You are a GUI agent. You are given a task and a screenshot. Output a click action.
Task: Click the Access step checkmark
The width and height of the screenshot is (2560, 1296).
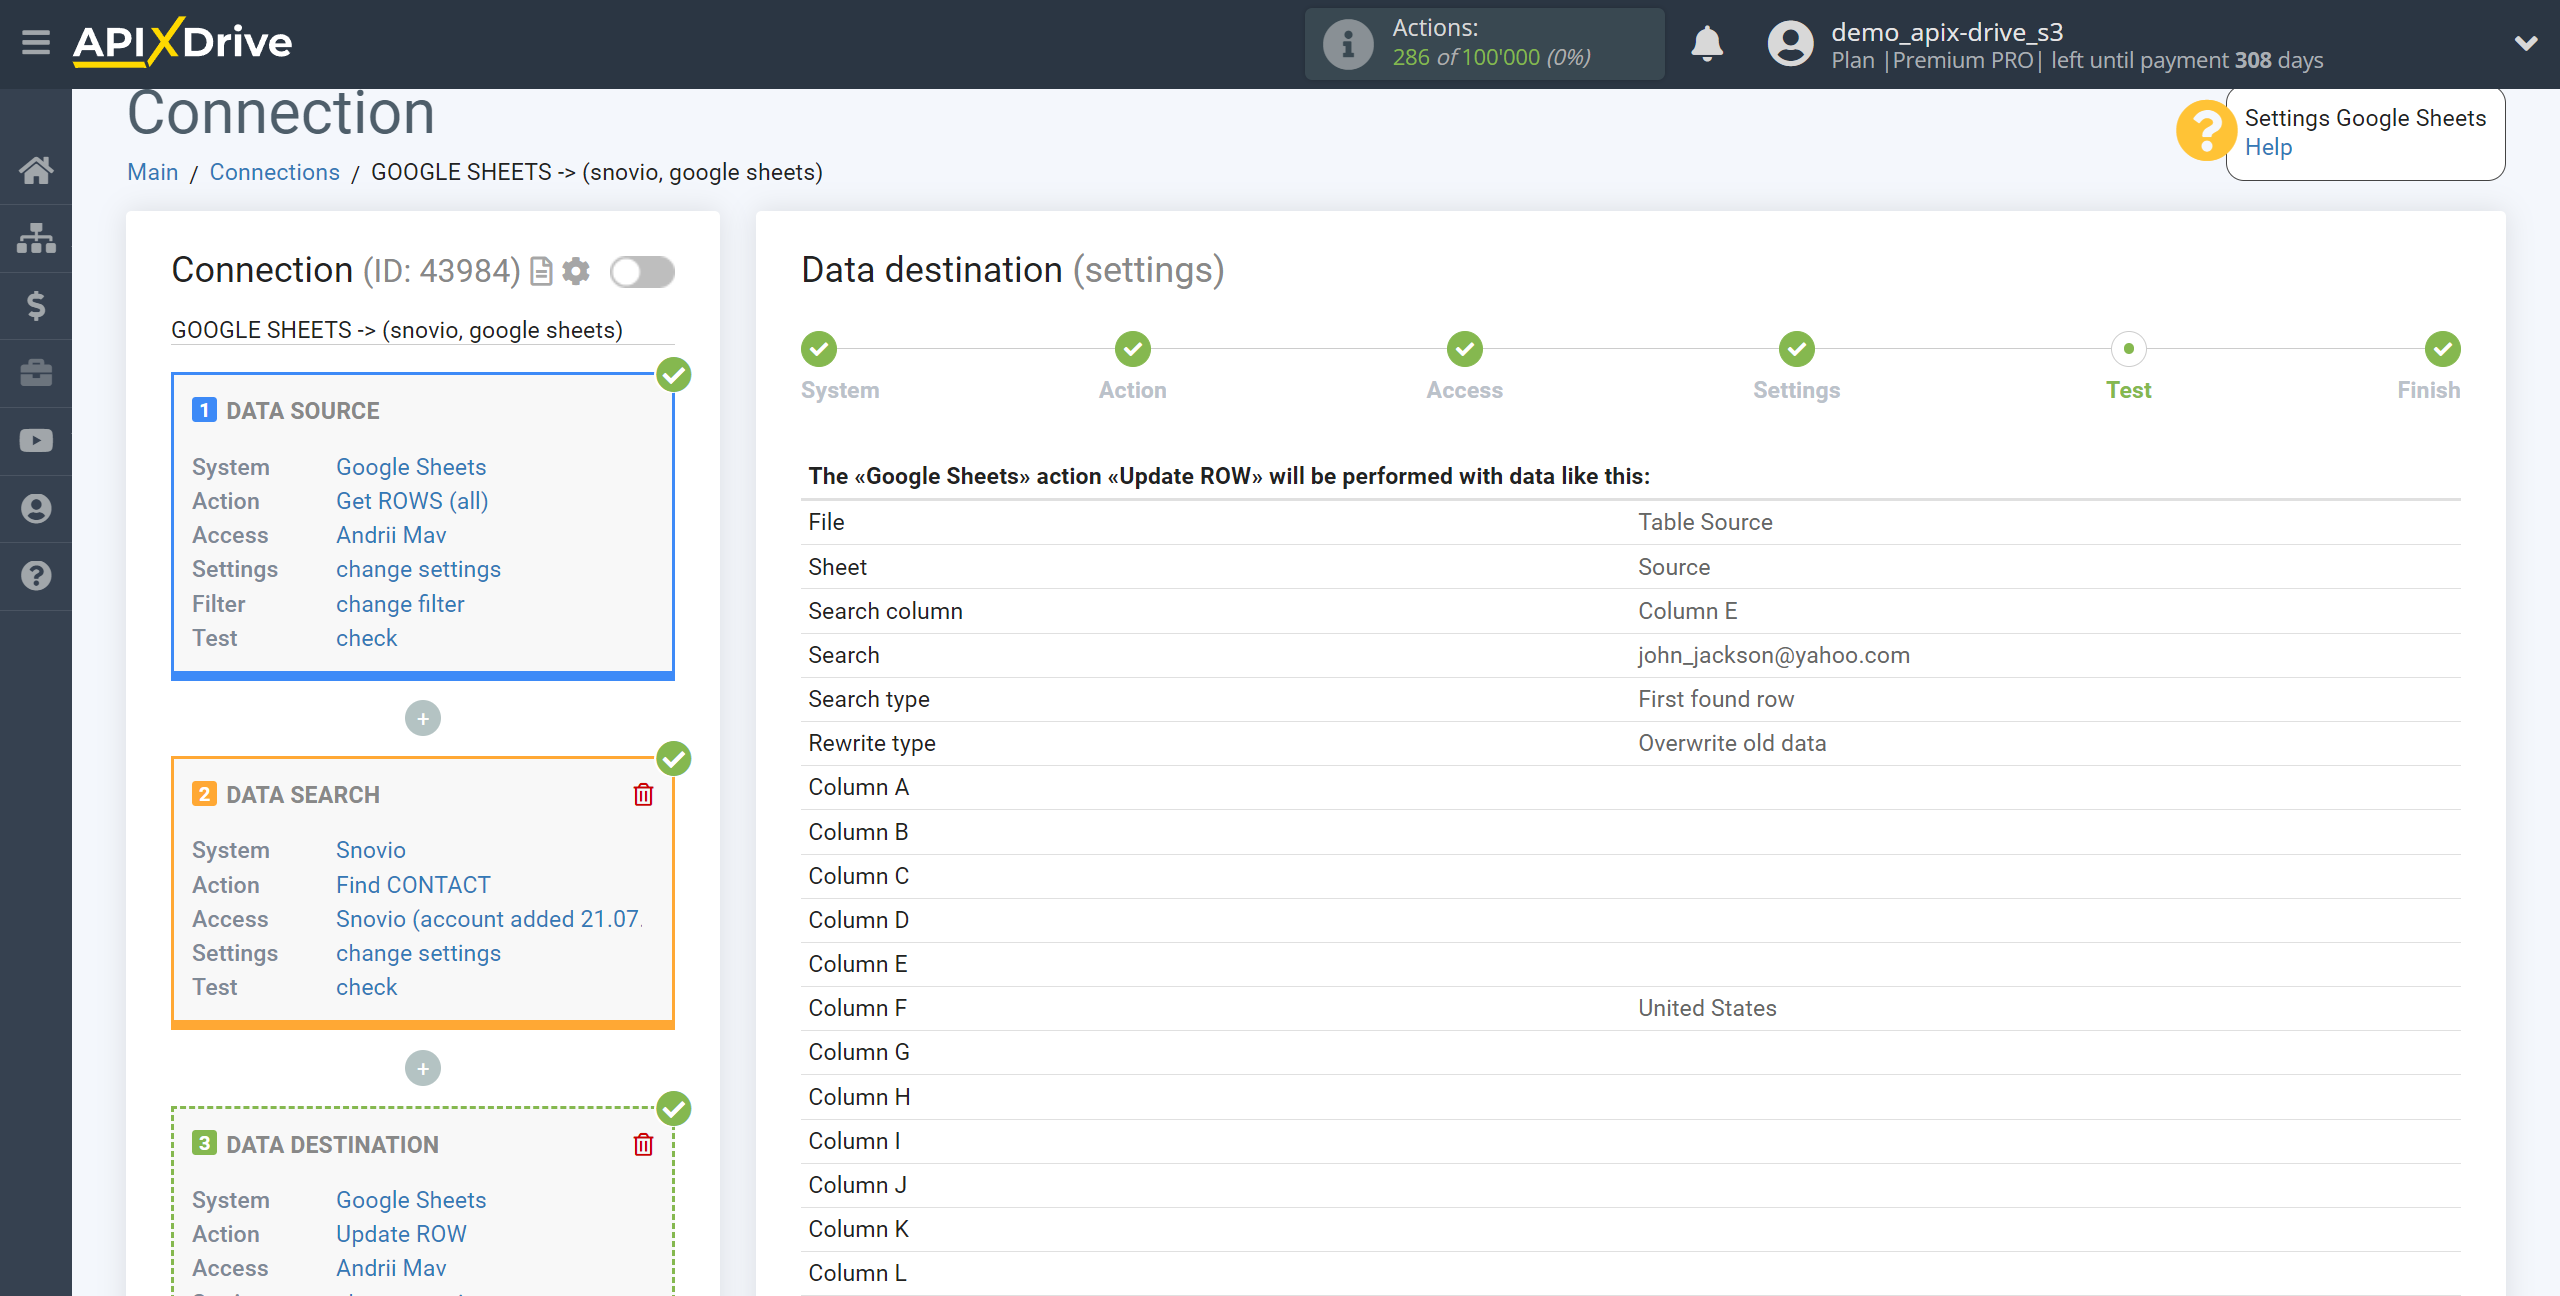pyautogui.click(x=1465, y=349)
